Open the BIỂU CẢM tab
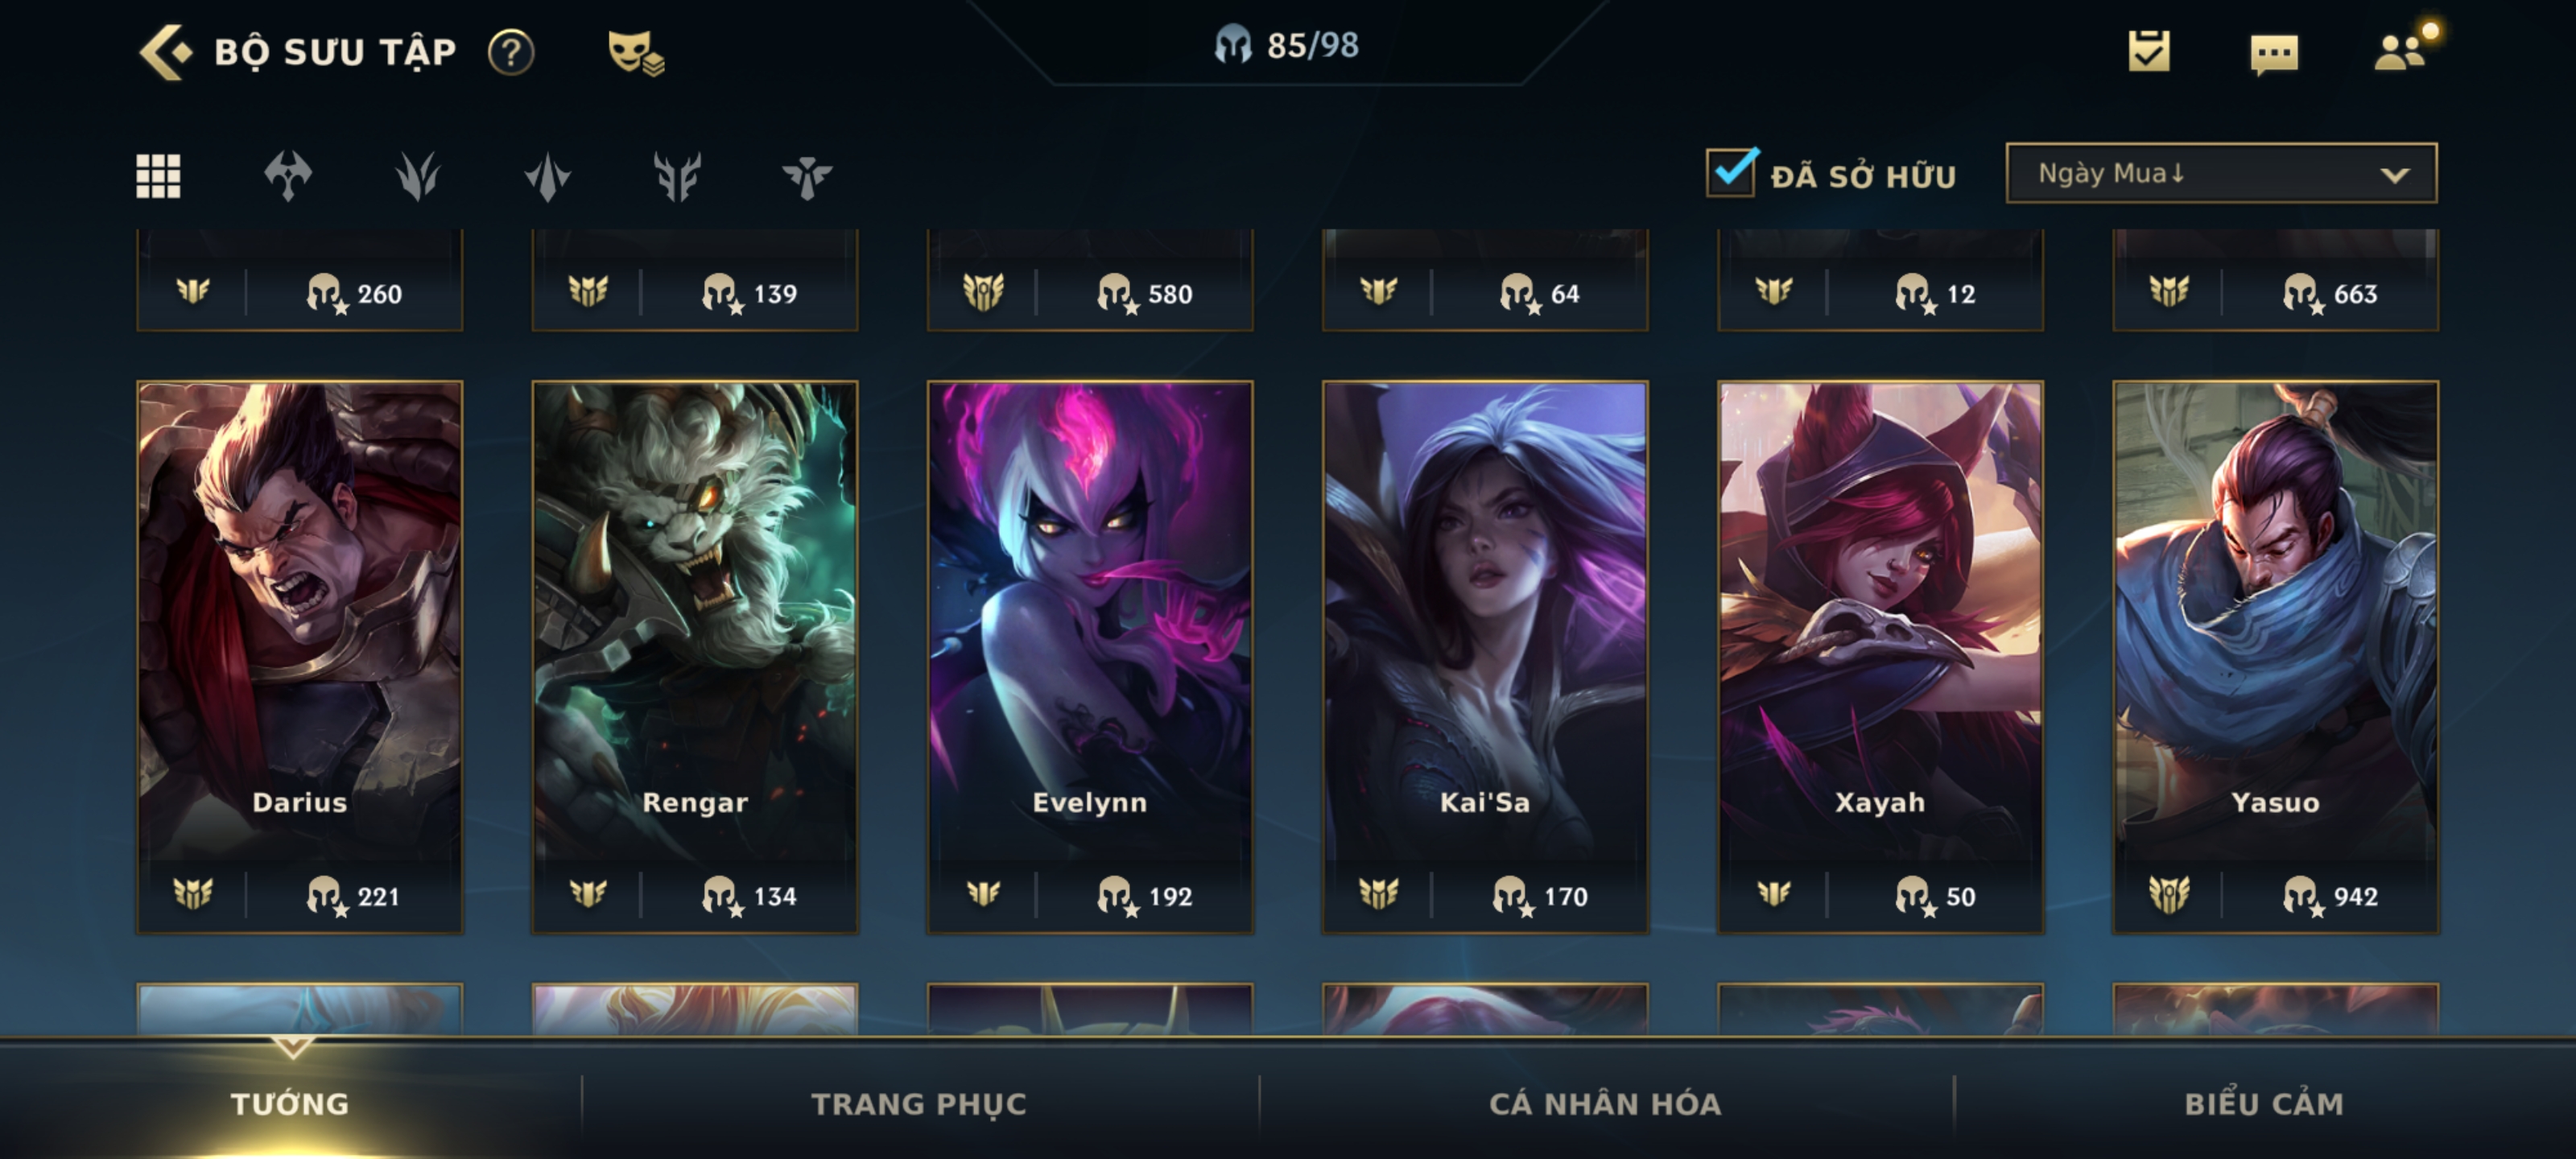2576x1159 pixels. [x=2264, y=1103]
